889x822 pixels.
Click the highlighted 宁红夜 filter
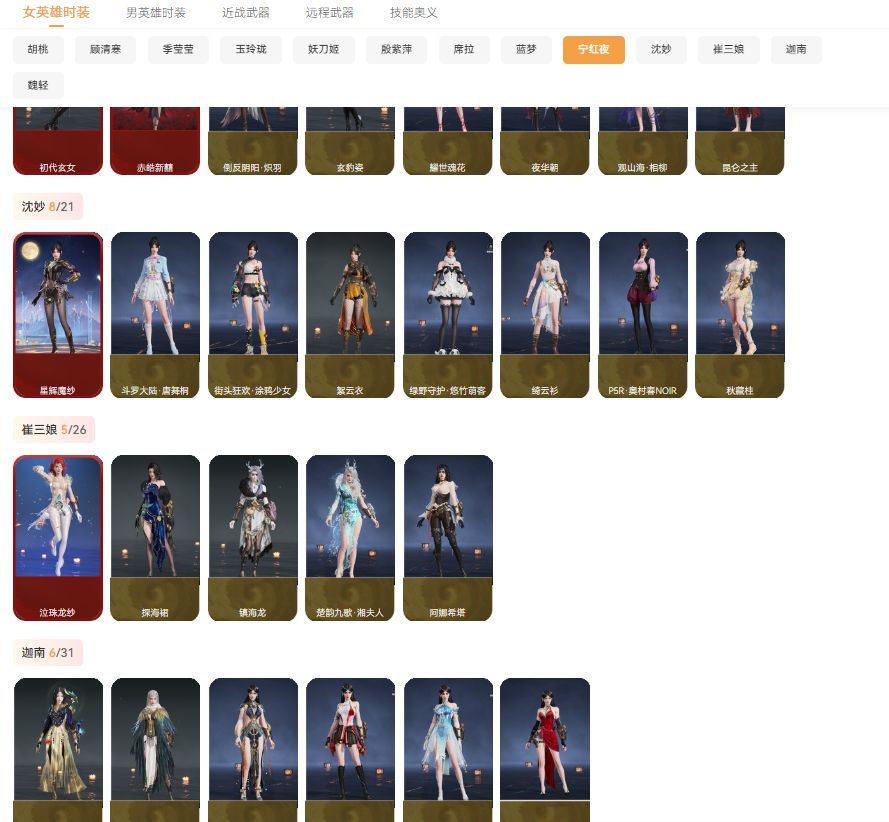pos(593,49)
